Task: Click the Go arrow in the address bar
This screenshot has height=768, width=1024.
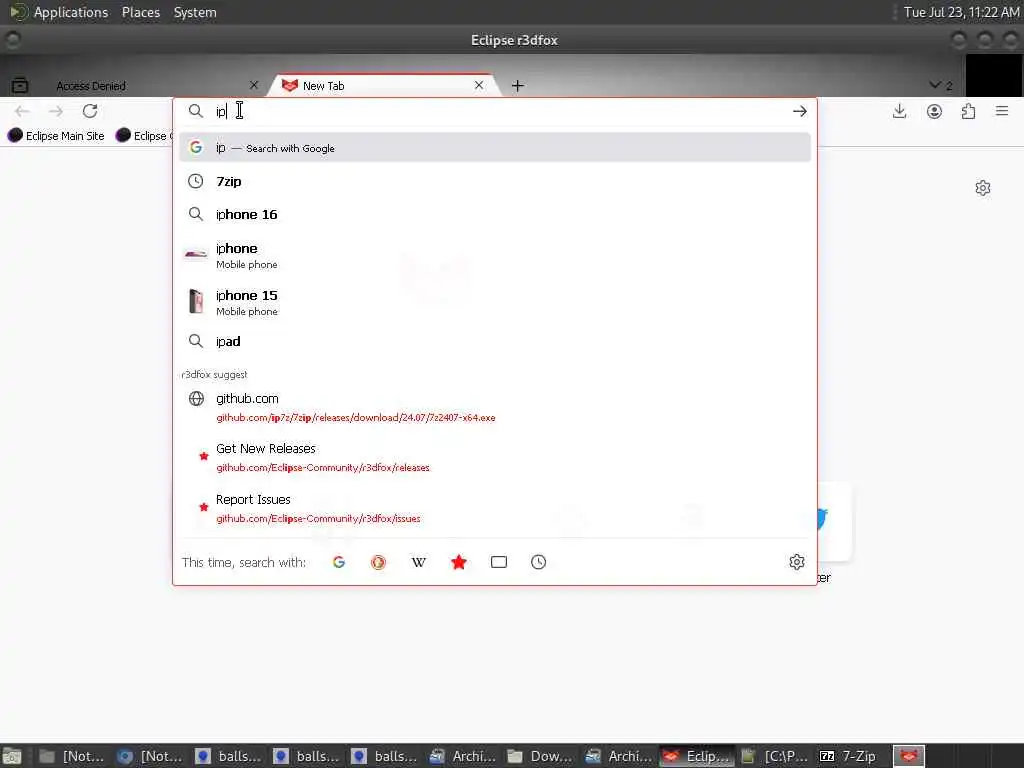Action: [x=799, y=111]
